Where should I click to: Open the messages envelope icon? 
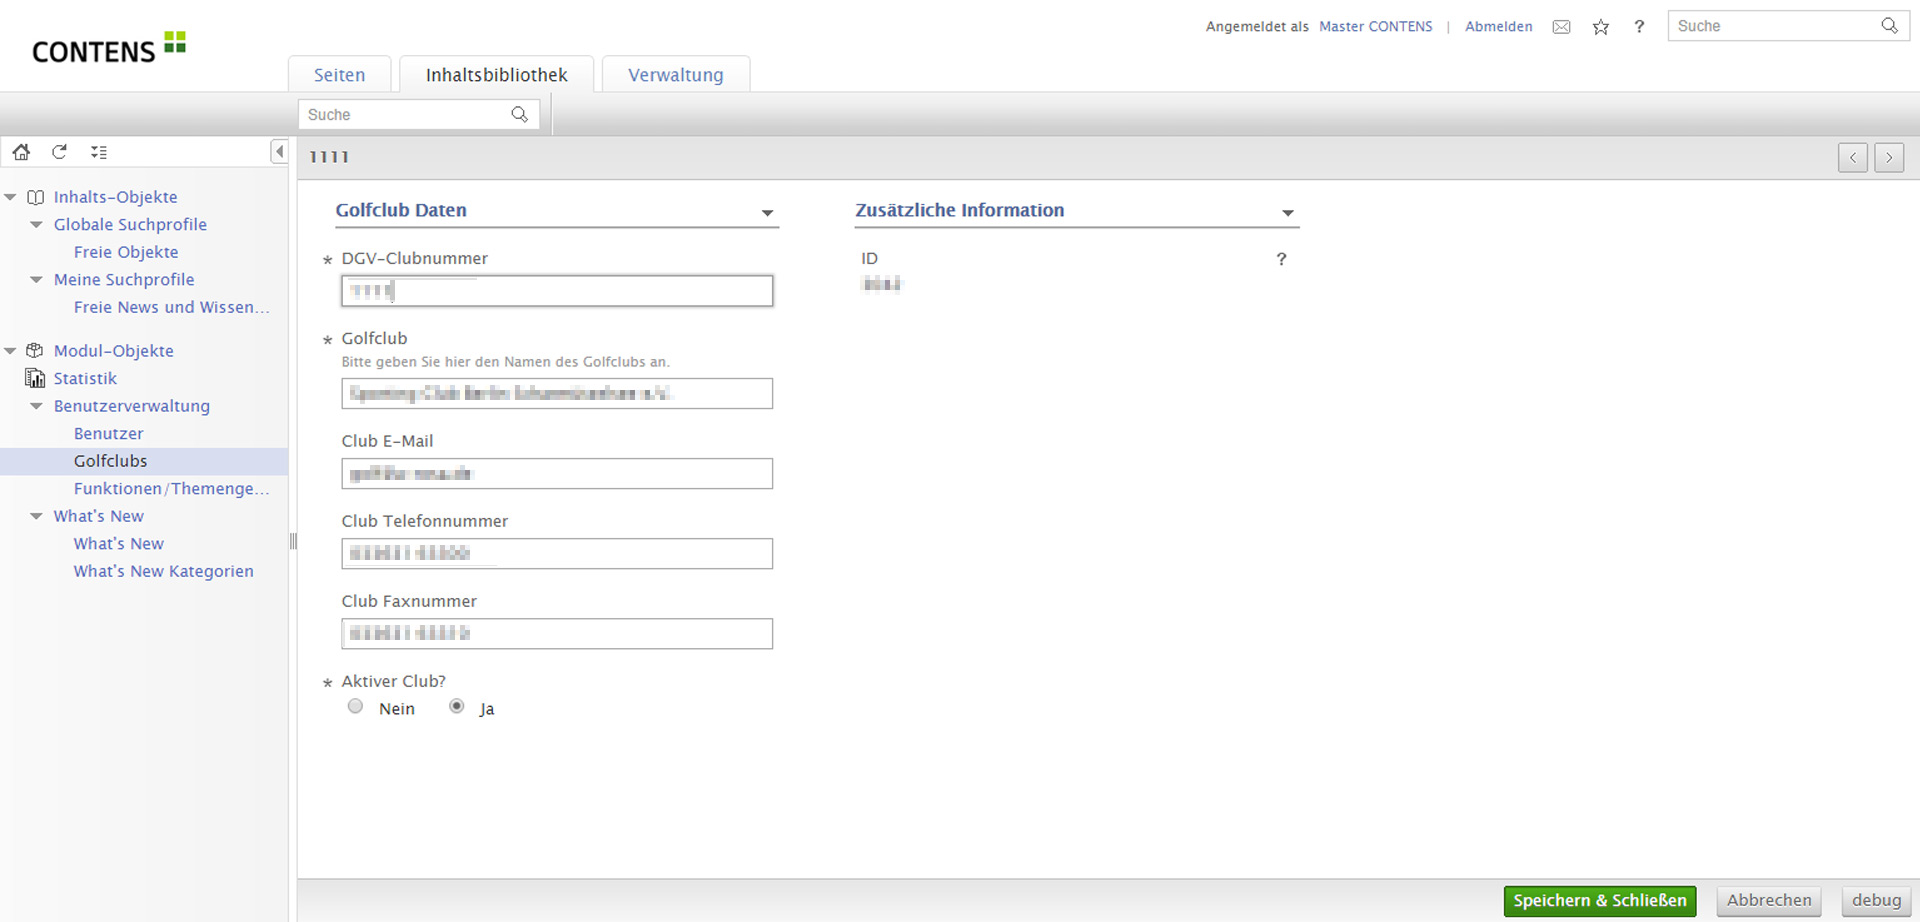(x=1561, y=27)
